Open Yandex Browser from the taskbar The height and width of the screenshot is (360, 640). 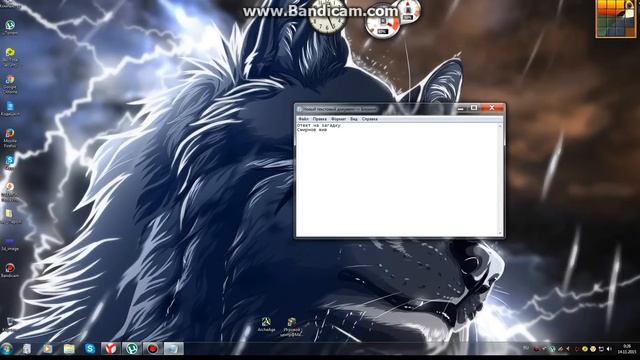pyautogui.click(x=111, y=349)
